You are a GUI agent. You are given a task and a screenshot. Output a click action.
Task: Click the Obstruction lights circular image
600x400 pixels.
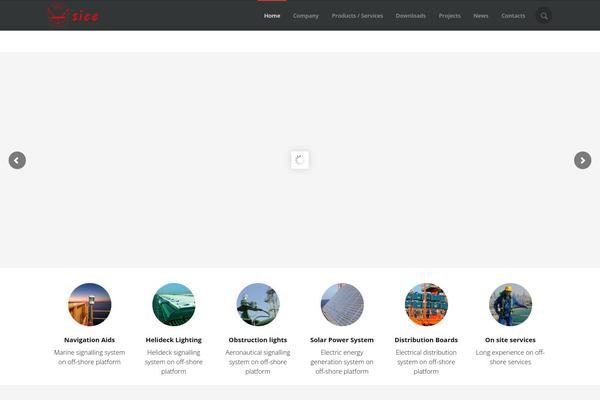pos(258,305)
